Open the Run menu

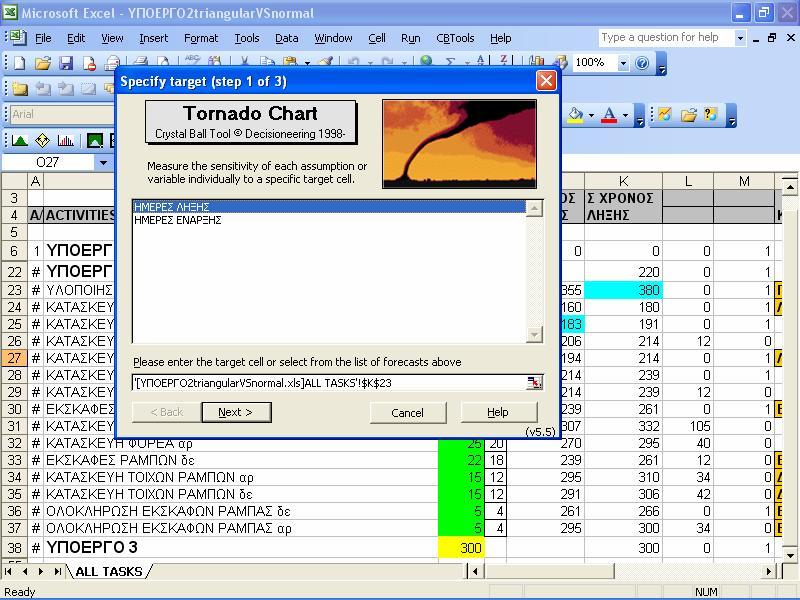coord(410,38)
